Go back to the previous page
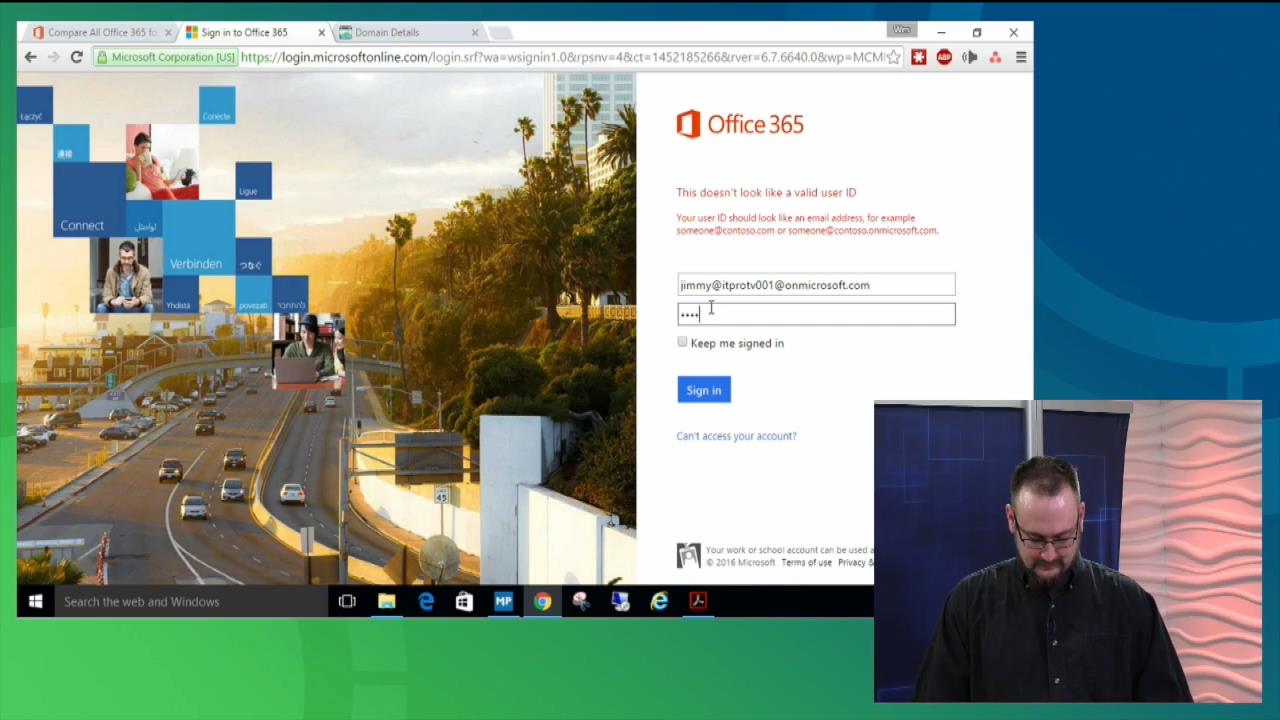Screen dimensions: 1280x720 tap(30, 57)
